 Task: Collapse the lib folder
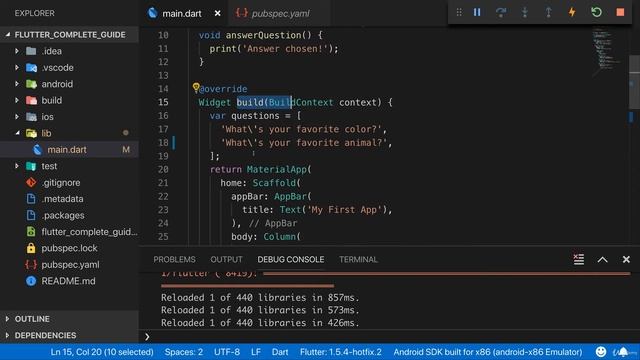point(17,133)
